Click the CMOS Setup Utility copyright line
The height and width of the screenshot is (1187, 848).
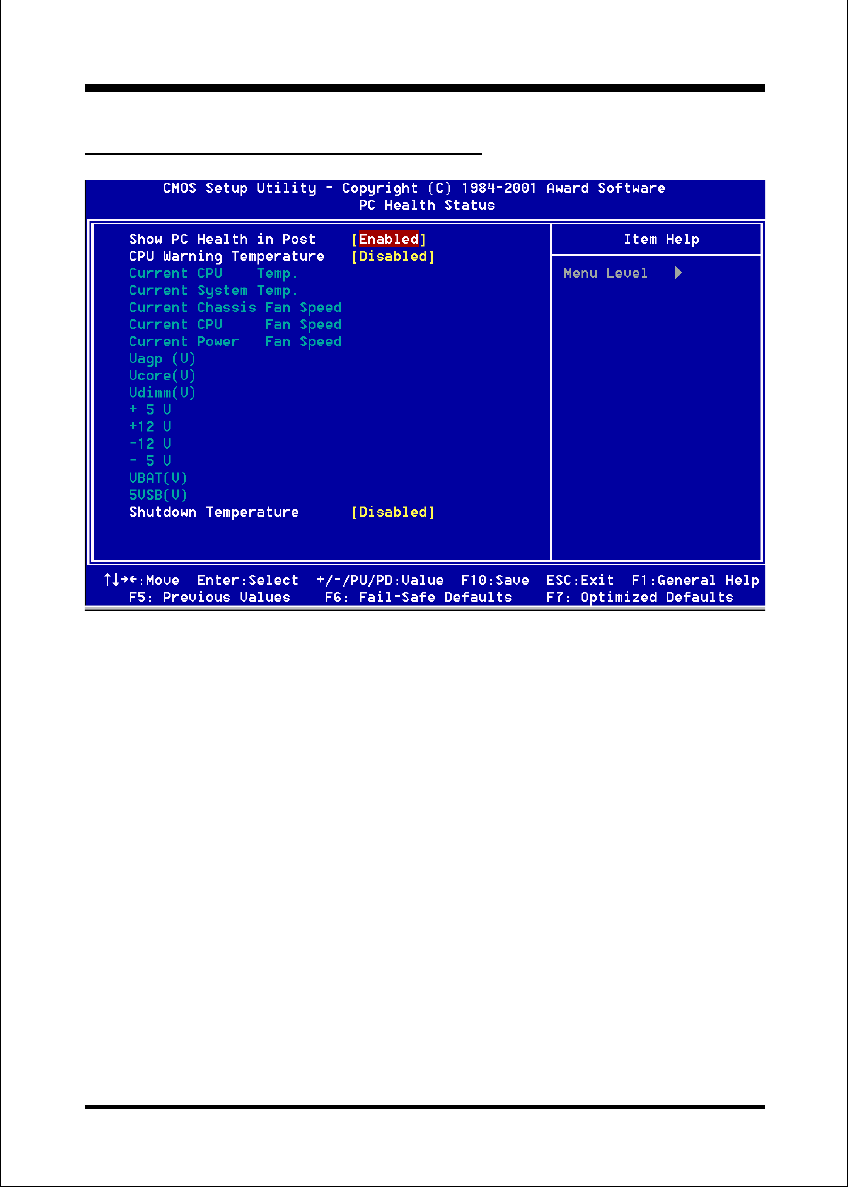pos(414,188)
